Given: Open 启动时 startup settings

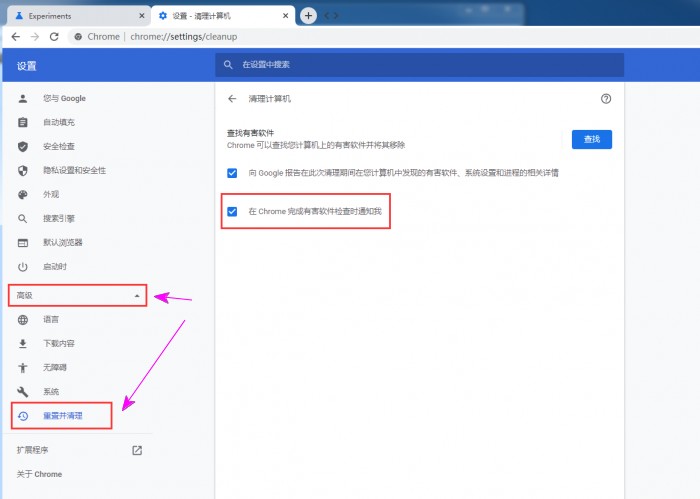Looking at the screenshot, I should 54,267.
